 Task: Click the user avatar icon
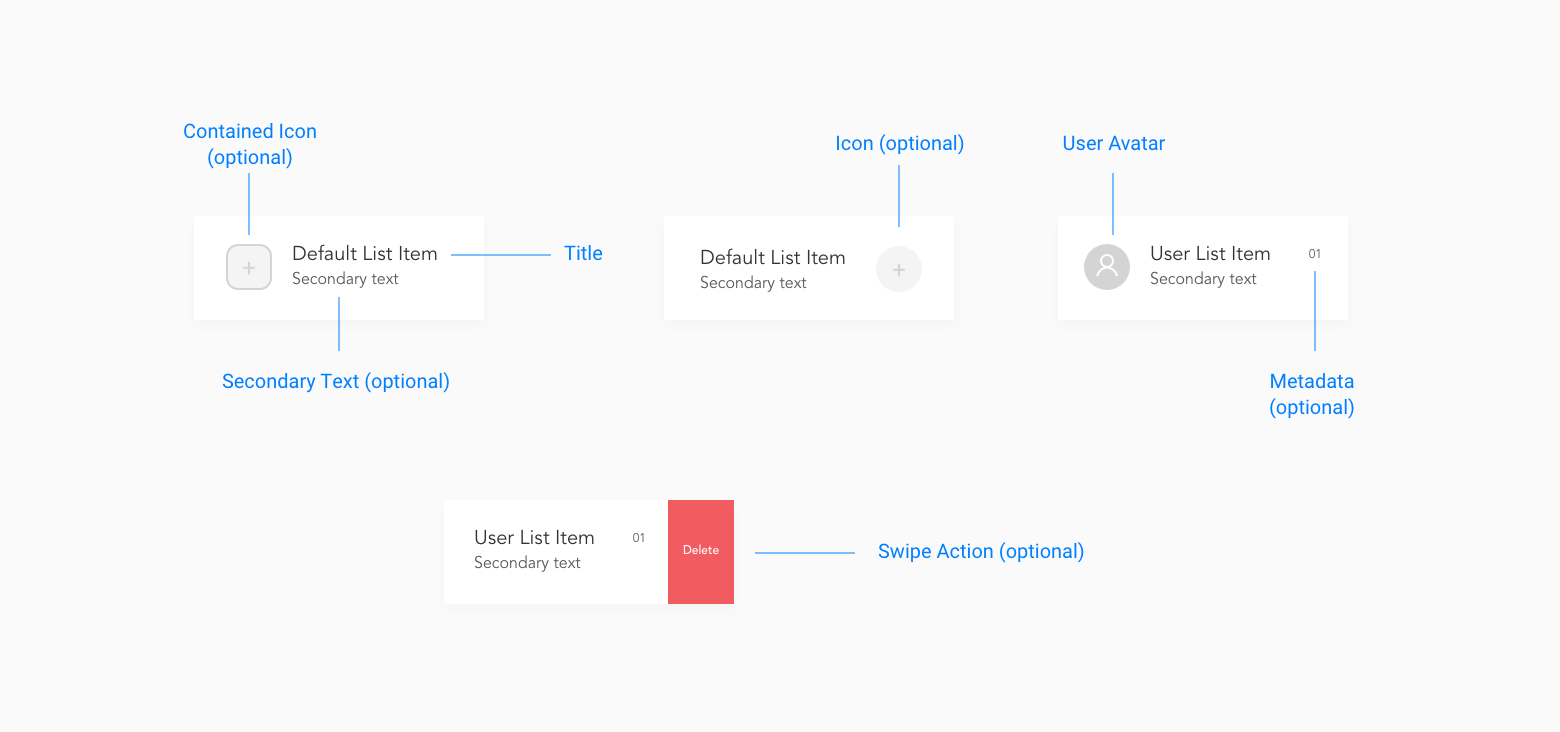(x=1107, y=267)
